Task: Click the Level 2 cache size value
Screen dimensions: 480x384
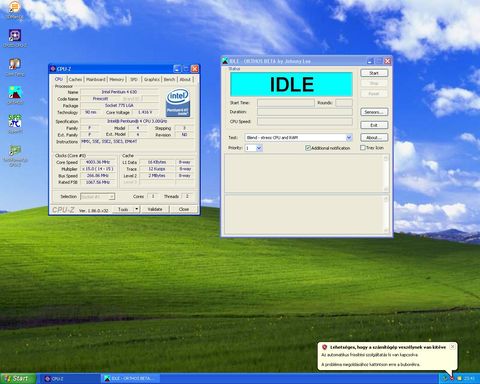Action: 157,175
